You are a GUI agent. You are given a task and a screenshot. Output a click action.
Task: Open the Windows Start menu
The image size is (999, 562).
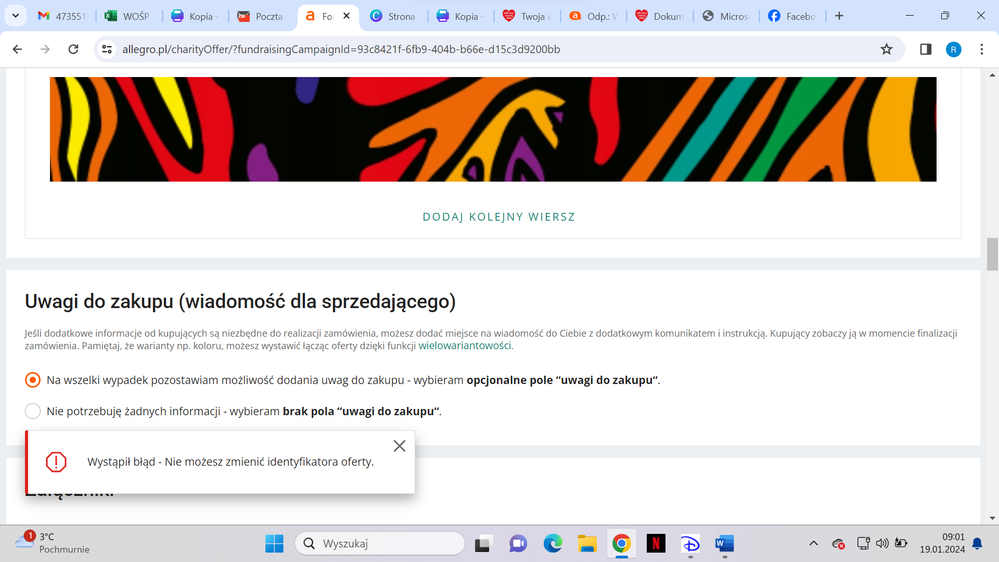point(275,544)
